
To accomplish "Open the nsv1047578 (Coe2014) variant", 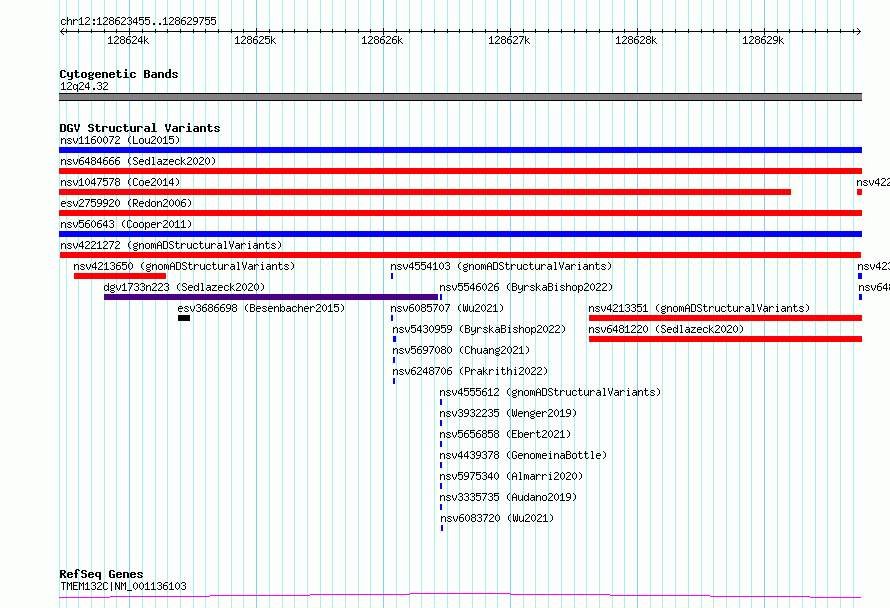I will pyautogui.click(x=425, y=192).
